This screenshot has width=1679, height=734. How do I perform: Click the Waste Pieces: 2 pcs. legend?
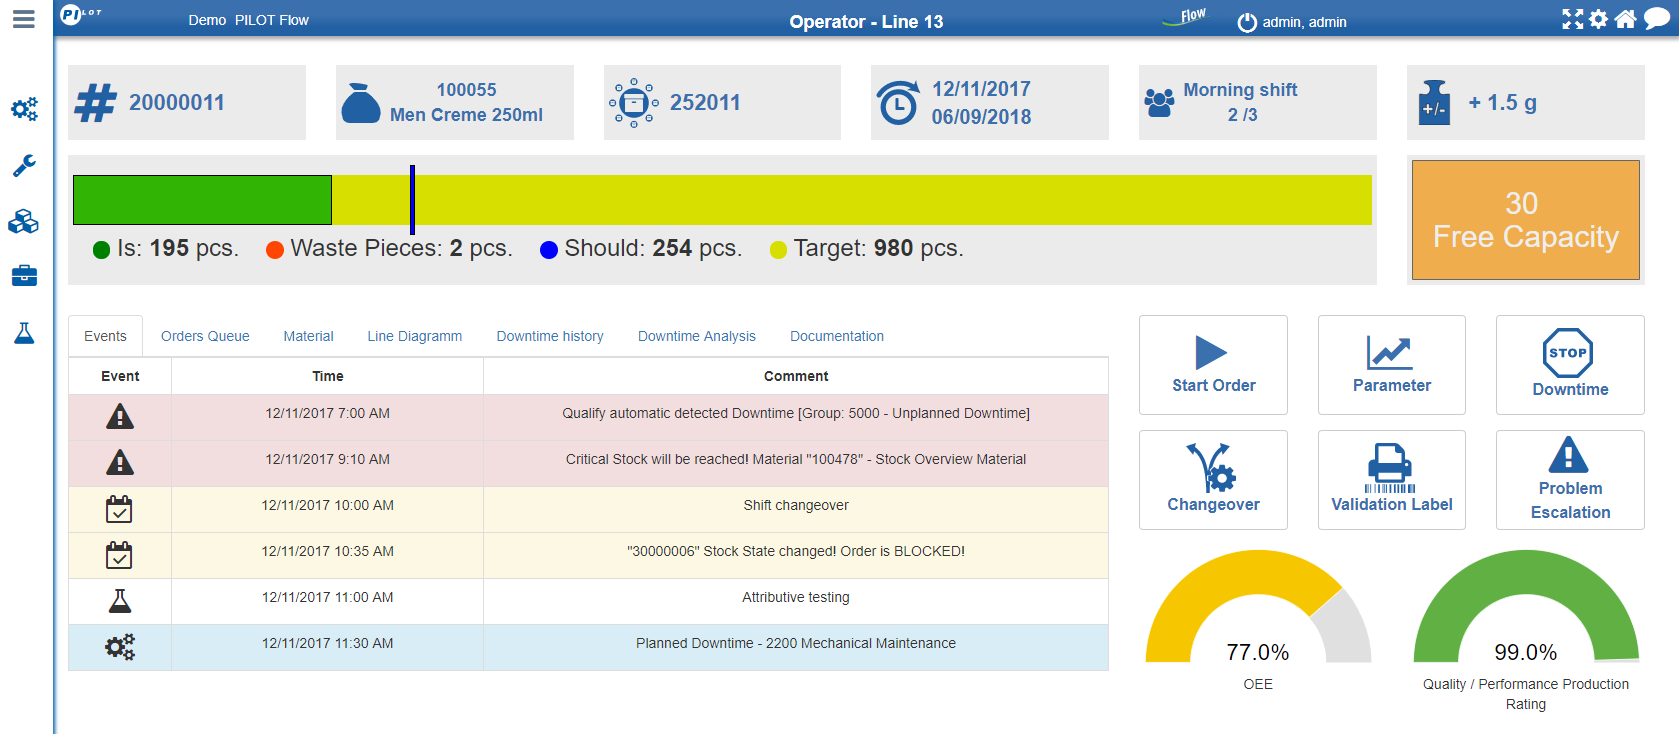coord(389,248)
